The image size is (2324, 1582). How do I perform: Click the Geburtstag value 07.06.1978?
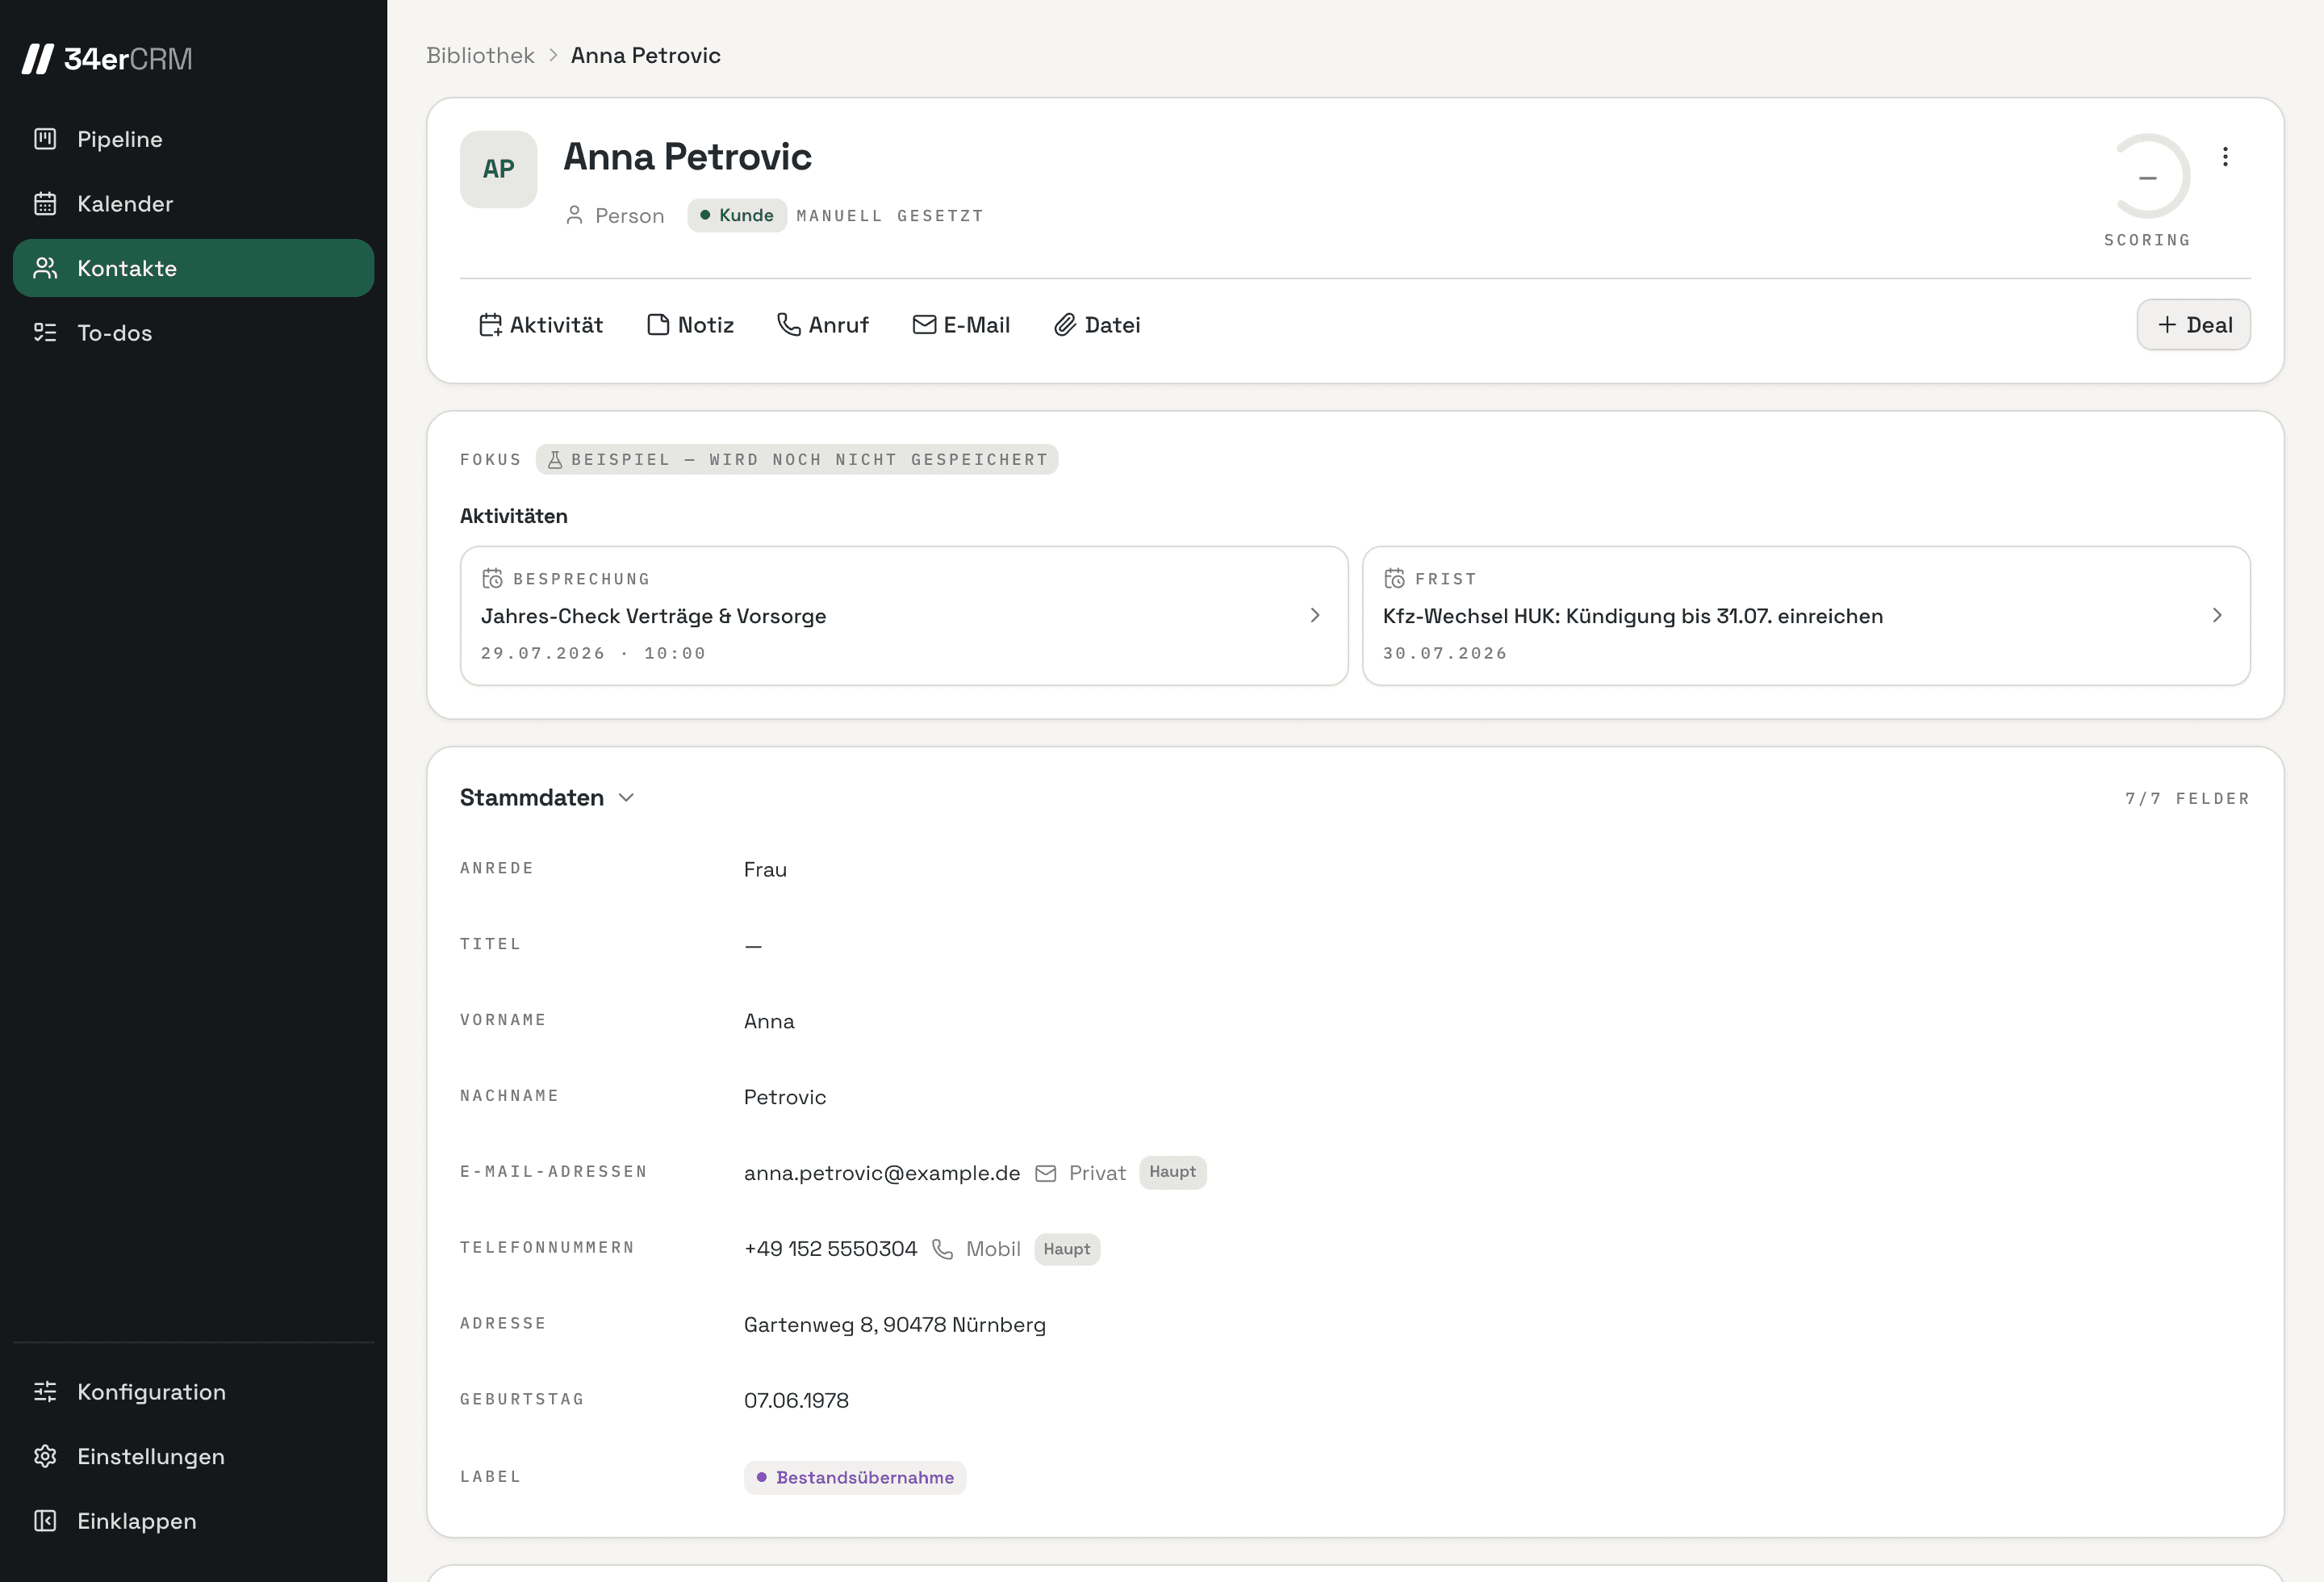[796, 1401]
